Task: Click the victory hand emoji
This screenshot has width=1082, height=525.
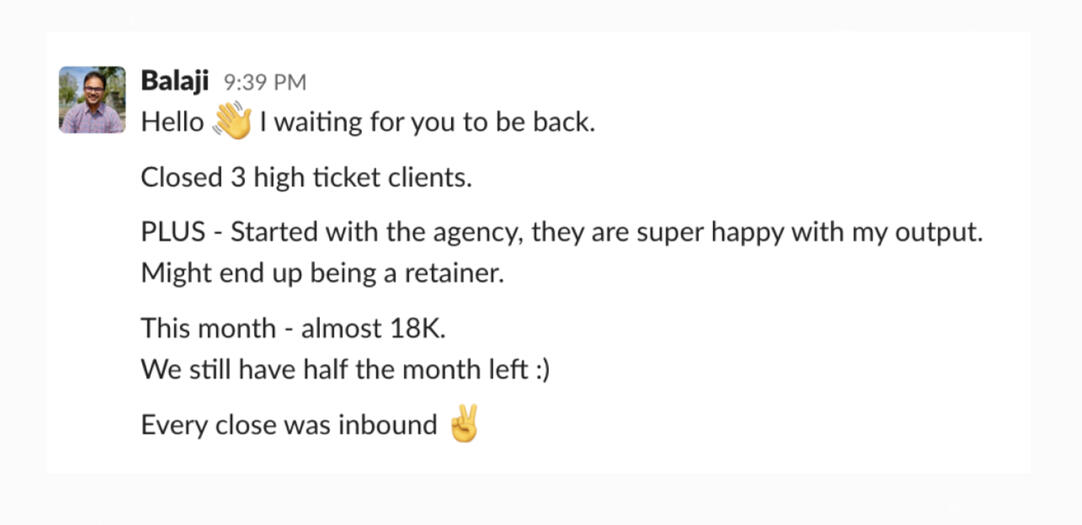Action: (x=464, y=425)
